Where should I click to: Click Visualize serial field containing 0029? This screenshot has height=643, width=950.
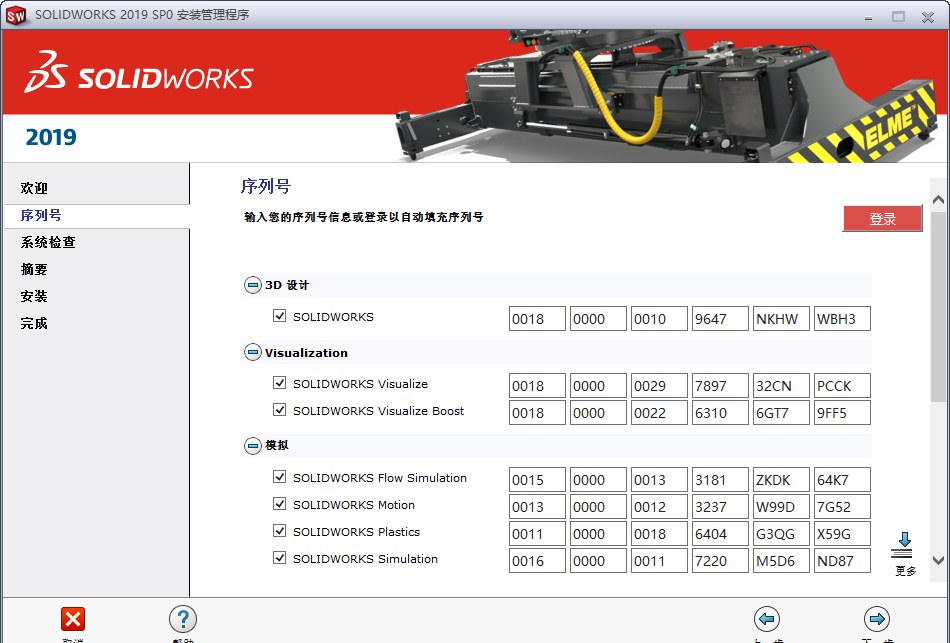pyautogui.click(x=659, y=385)
